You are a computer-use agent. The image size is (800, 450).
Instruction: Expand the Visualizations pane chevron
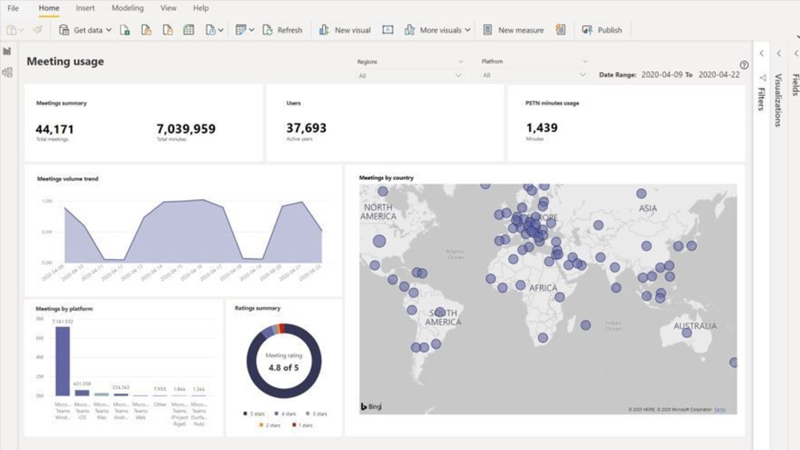pos(779,54)
